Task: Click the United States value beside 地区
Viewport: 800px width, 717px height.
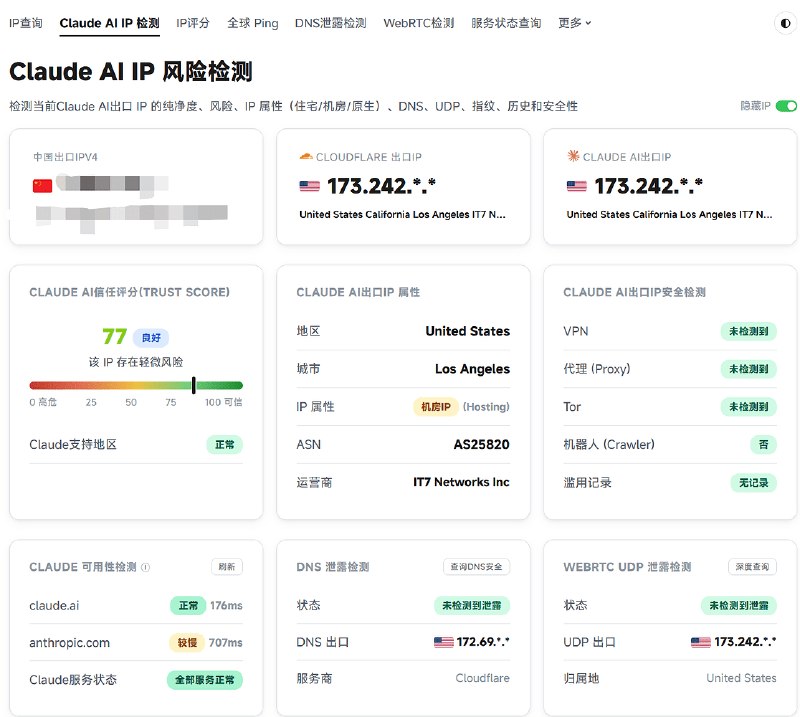Action: [x=467, y=331]
